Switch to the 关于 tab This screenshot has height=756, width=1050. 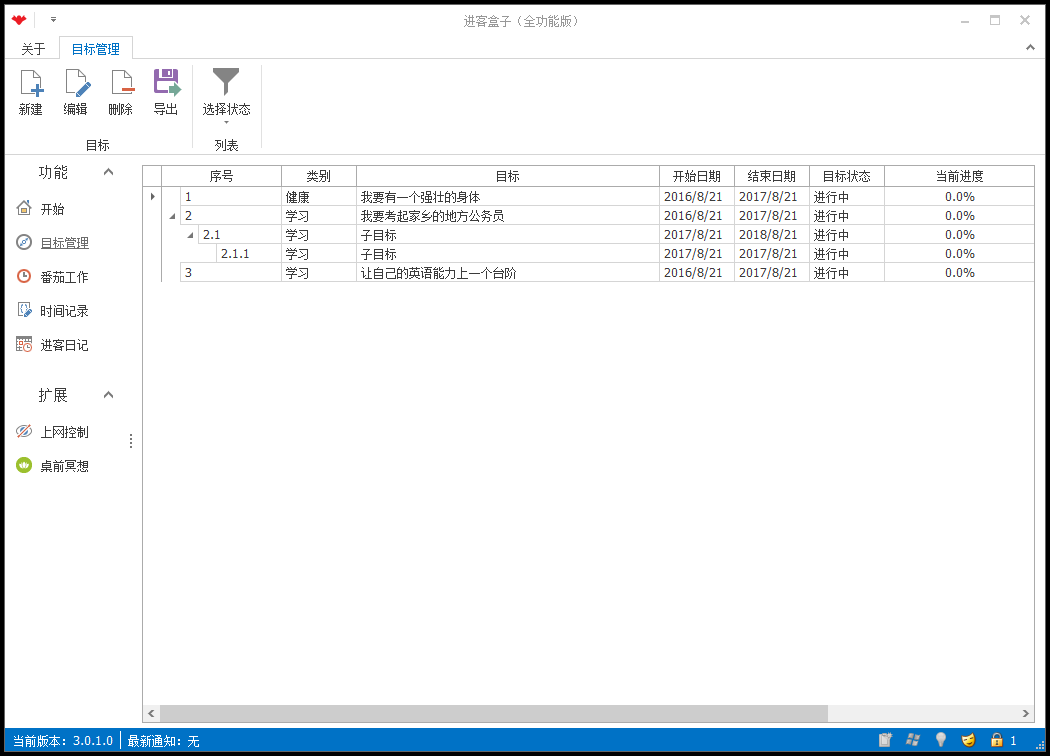[x=33, y=47]
